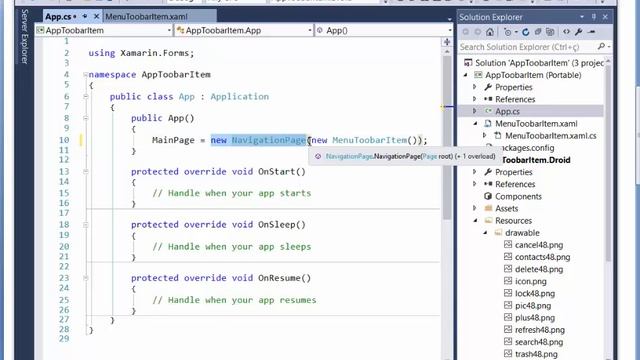640x360 pixels.
Task: Collapse the OnResume() method block
Action: click(85, 278)
